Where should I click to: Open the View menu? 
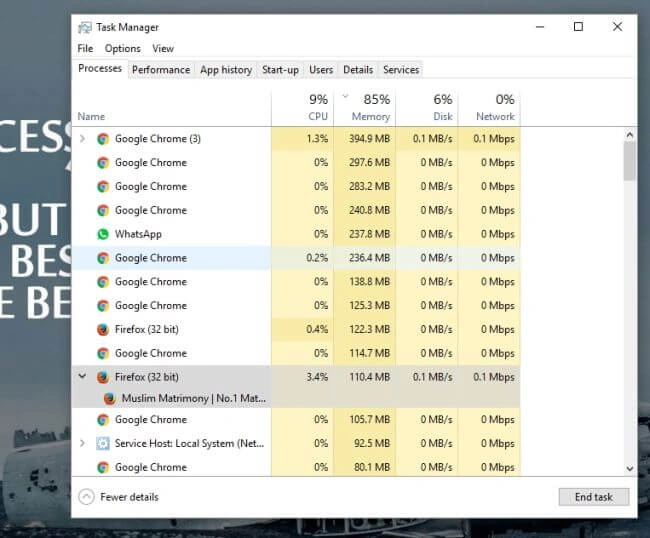[x=163, y=48]
